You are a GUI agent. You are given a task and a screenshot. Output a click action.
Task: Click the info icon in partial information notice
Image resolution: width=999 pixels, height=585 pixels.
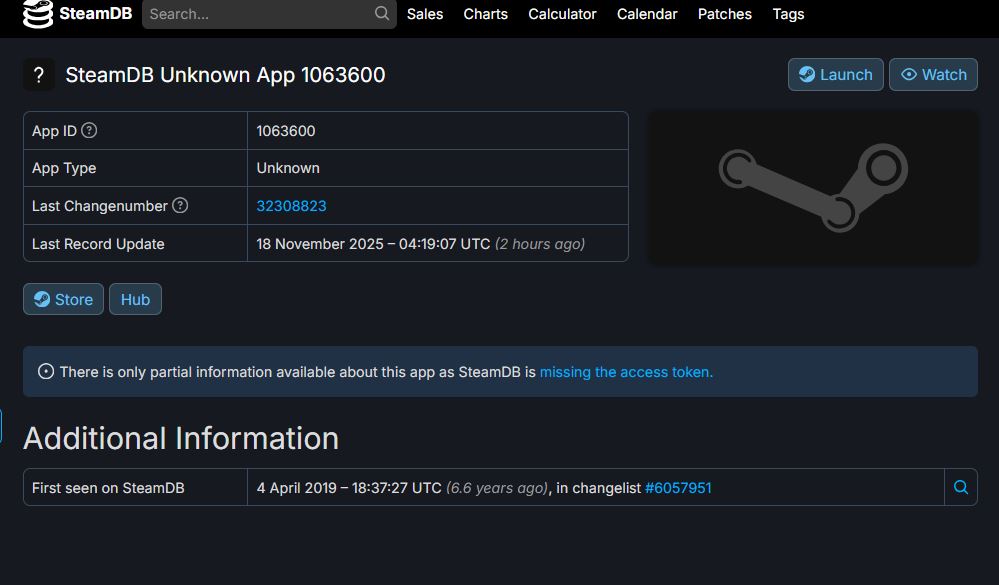point(46,372)
